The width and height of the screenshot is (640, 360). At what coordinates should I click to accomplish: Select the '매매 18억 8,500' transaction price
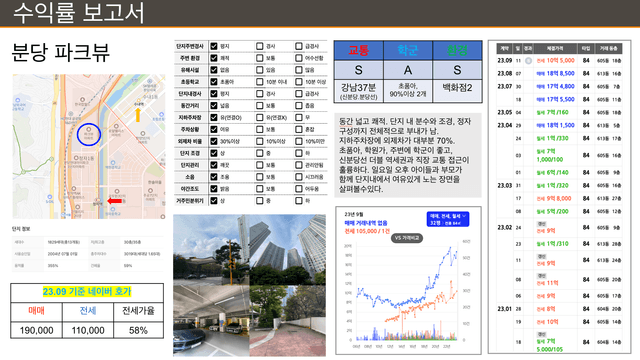coord(555,73)
